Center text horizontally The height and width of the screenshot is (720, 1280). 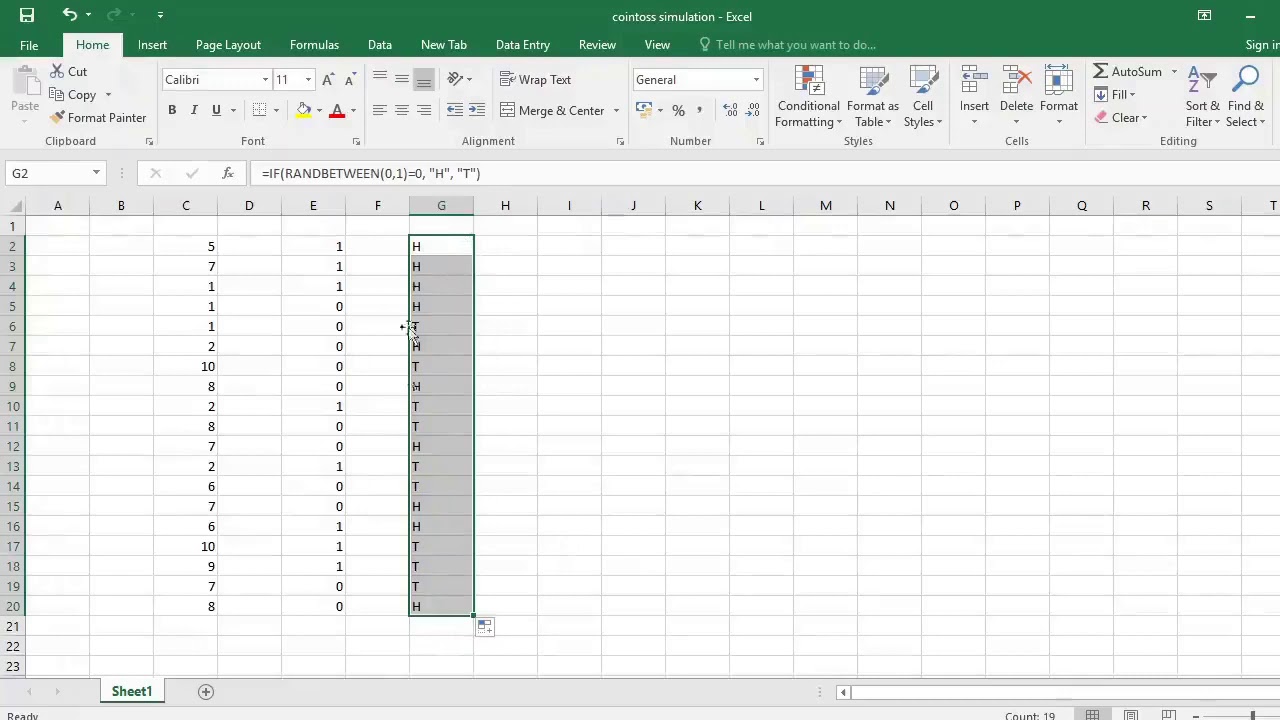402,110
